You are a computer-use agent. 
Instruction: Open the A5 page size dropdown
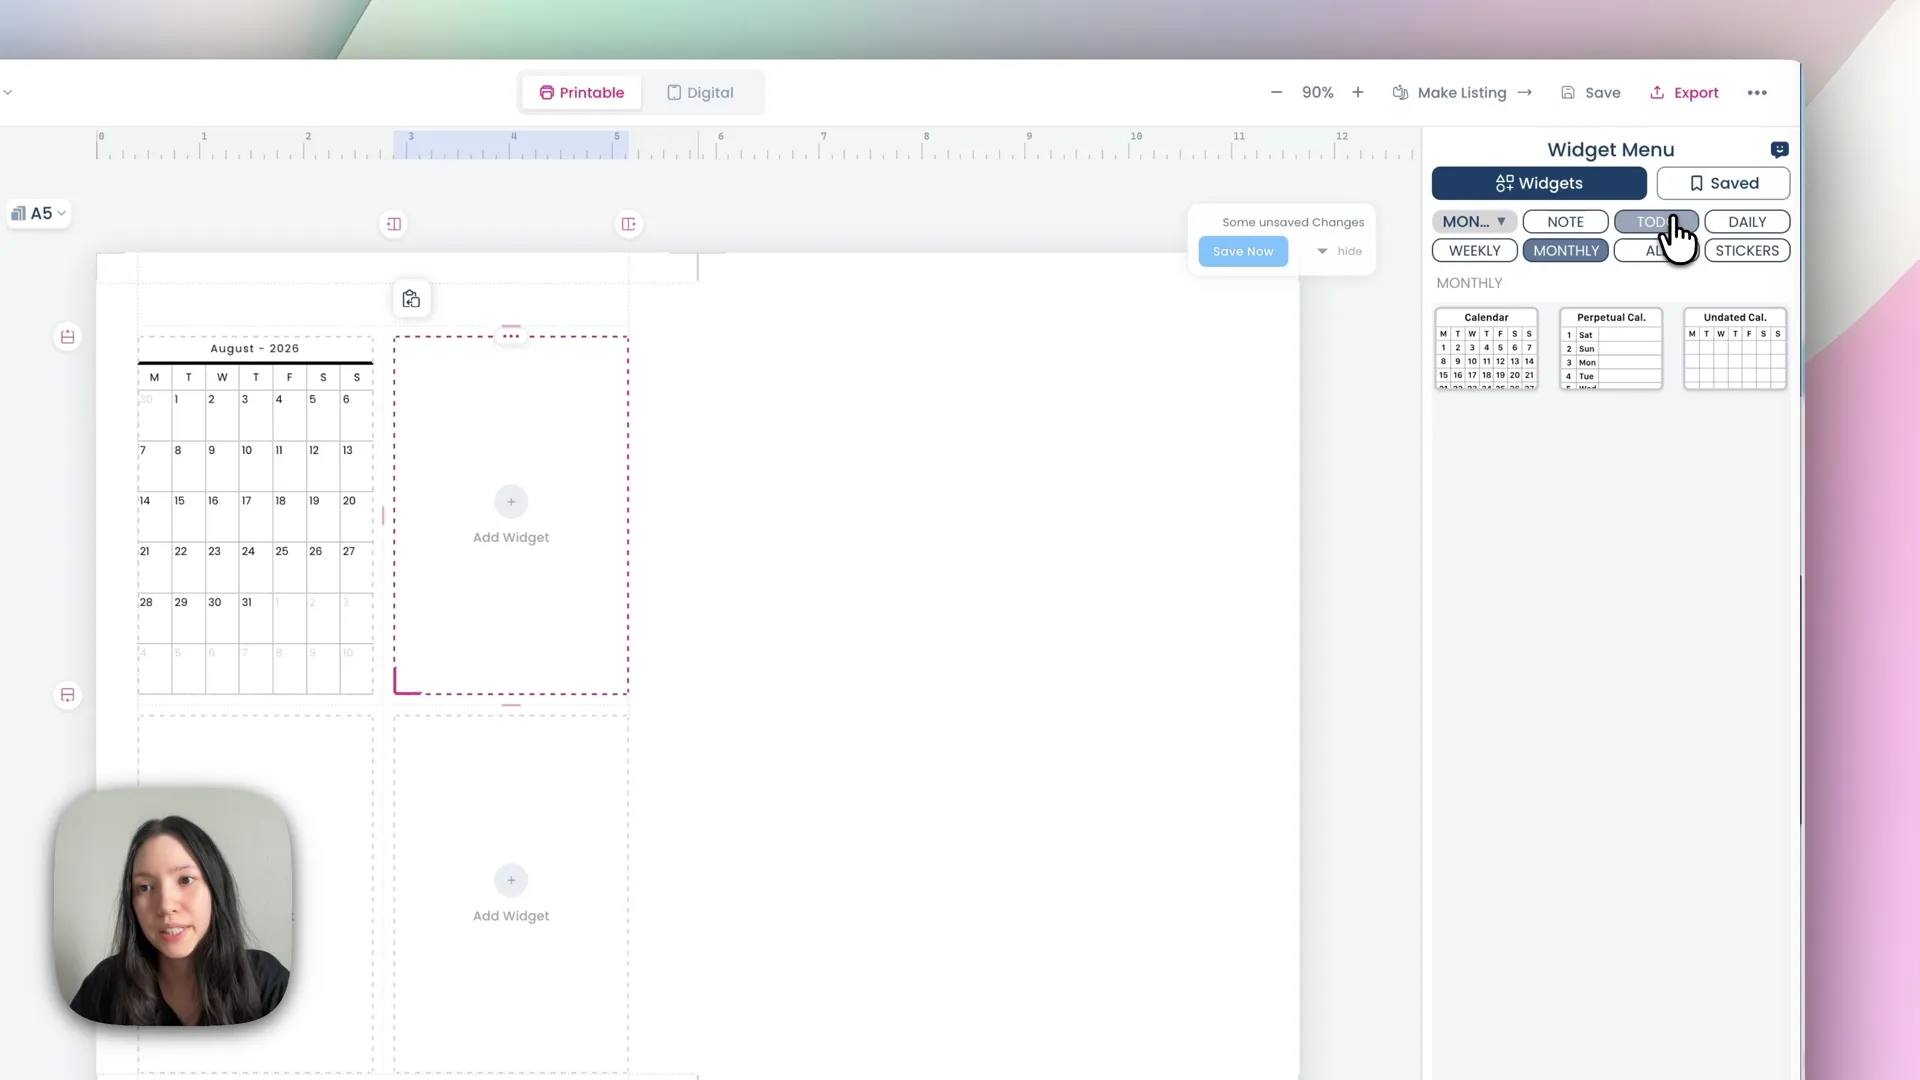tap(39, 214)
